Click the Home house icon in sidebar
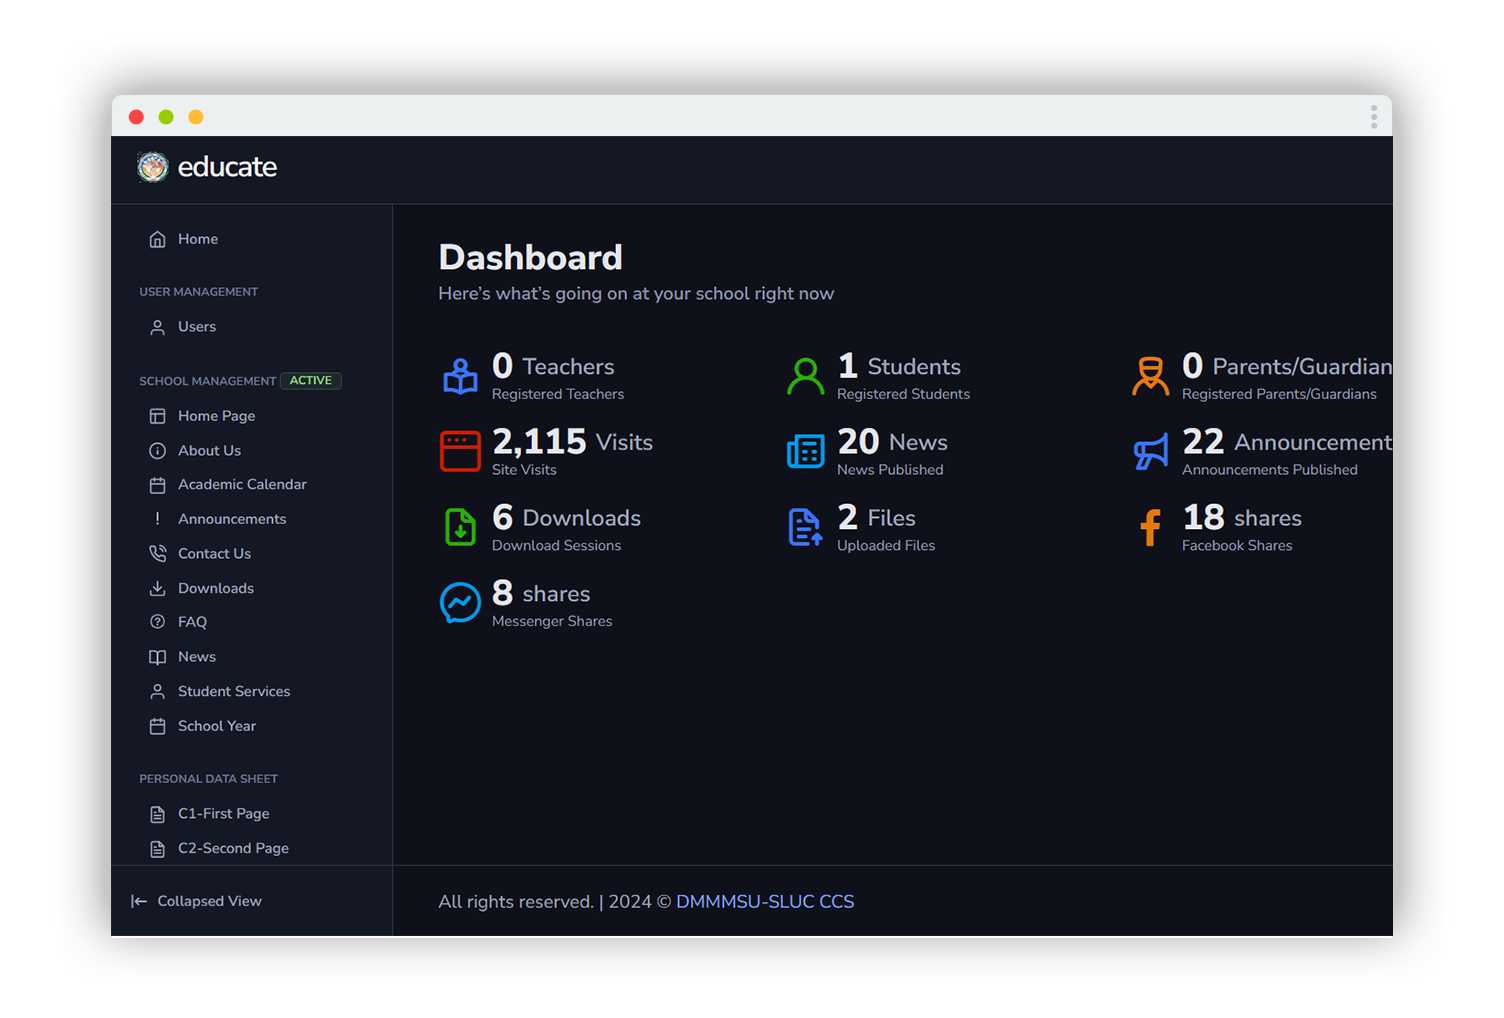The width and height of the screenshot is (1504, 1018). [157, 239]
